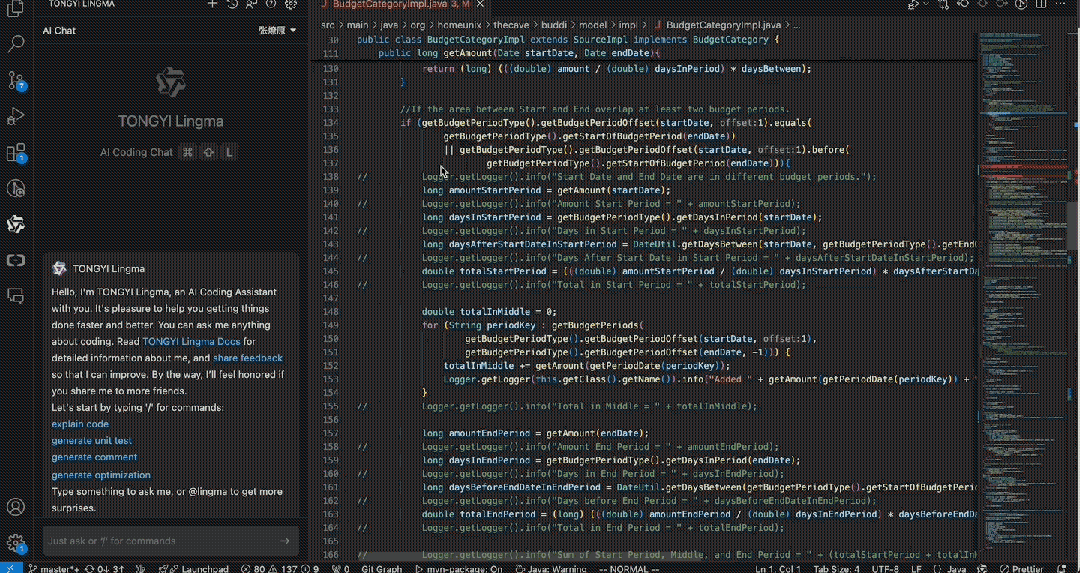
Task: Click the 'generate unit test' command link
Action: [92, 441]
